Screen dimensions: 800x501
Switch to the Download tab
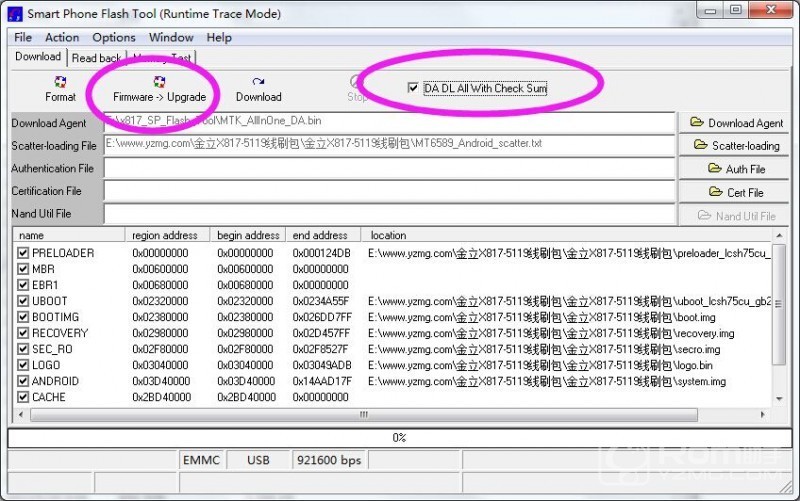38,57
